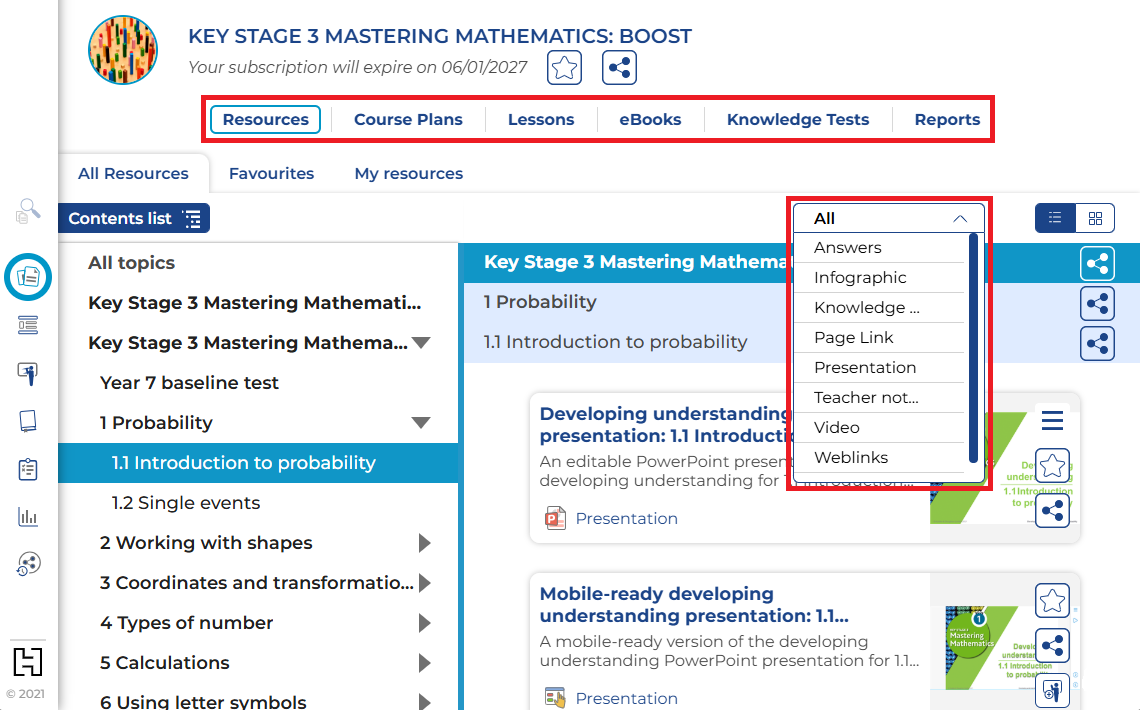Collapse the 1 Probability topic
1140x710 pixels.
[421, 423]
